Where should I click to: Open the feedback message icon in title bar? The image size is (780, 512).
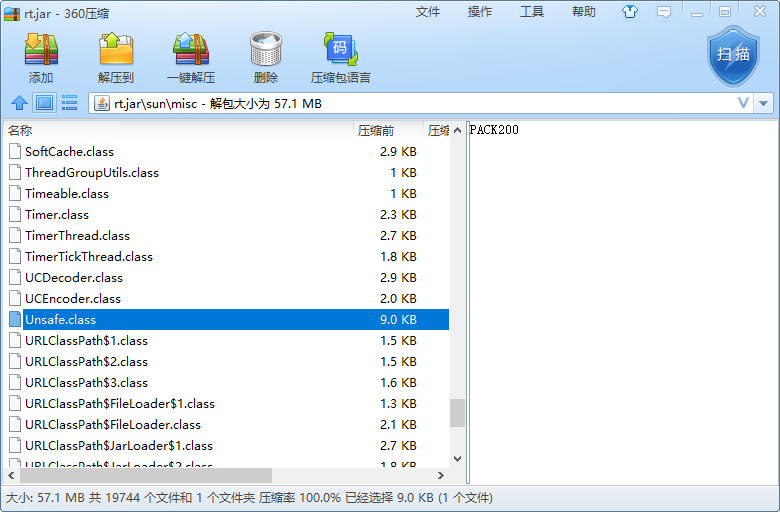coord(664,11)
